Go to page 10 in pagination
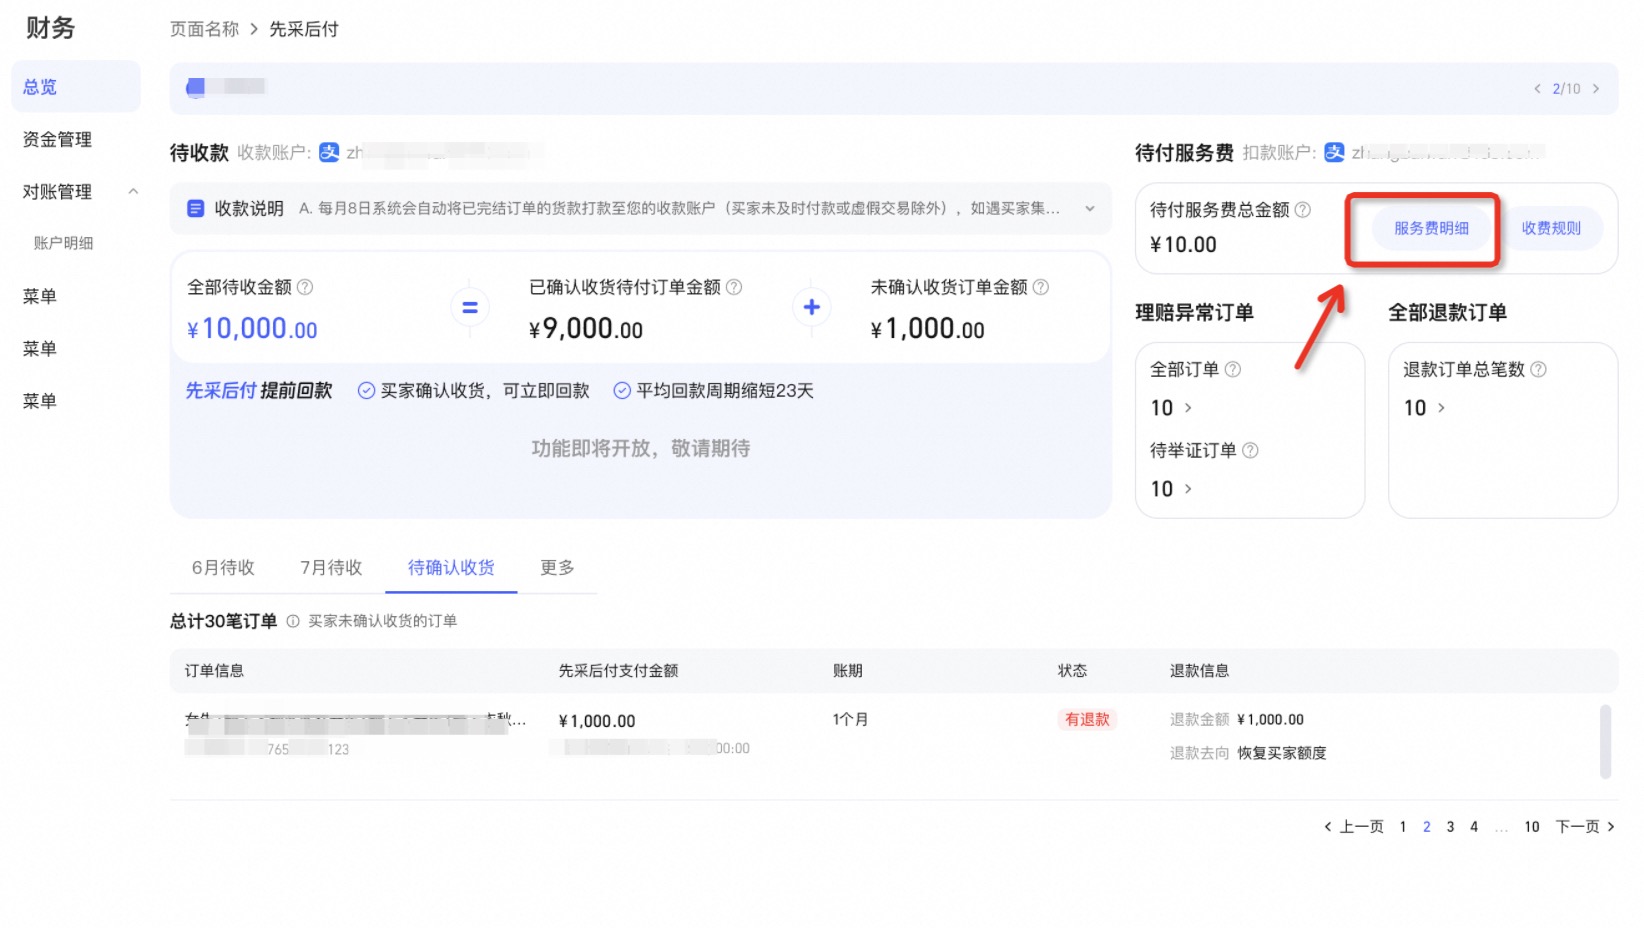The height and width of the screenshot is (928, 1644). click(1532, 826)
